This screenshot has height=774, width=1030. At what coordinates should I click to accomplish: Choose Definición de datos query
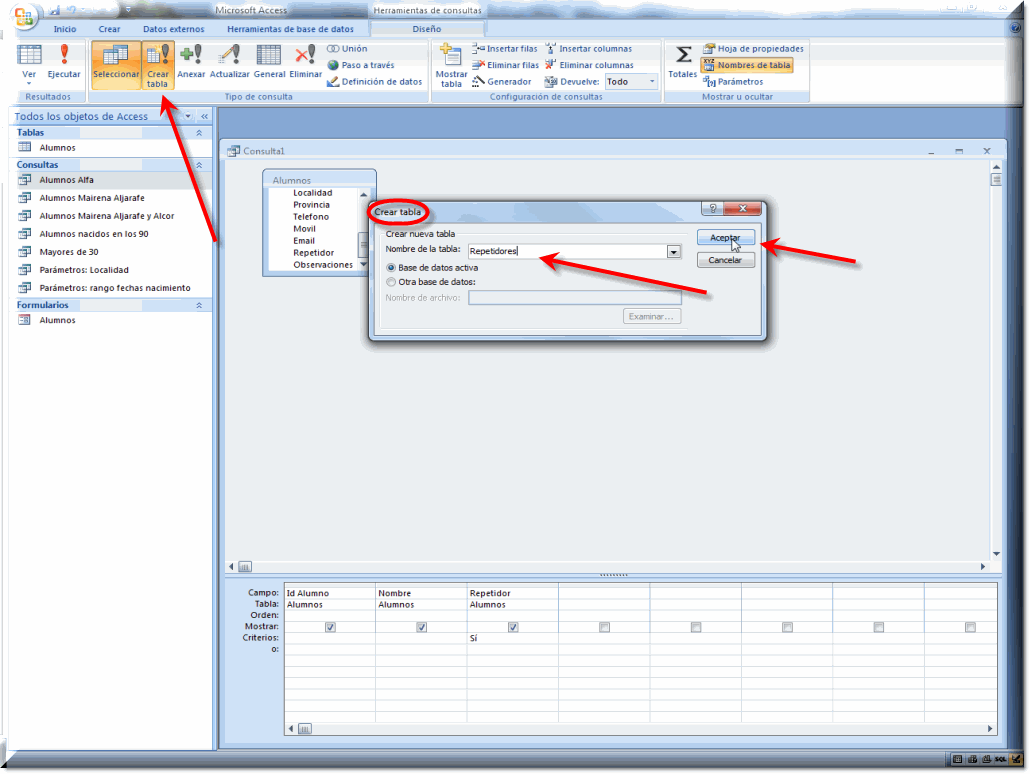click(x=374, y=81)
